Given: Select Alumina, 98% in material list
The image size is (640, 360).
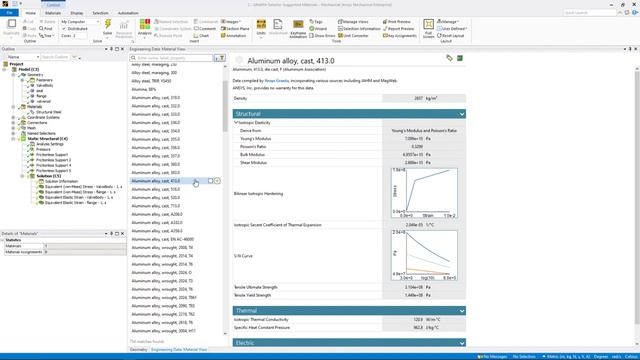Looking at the screenshot, I should tap(144, 89).
